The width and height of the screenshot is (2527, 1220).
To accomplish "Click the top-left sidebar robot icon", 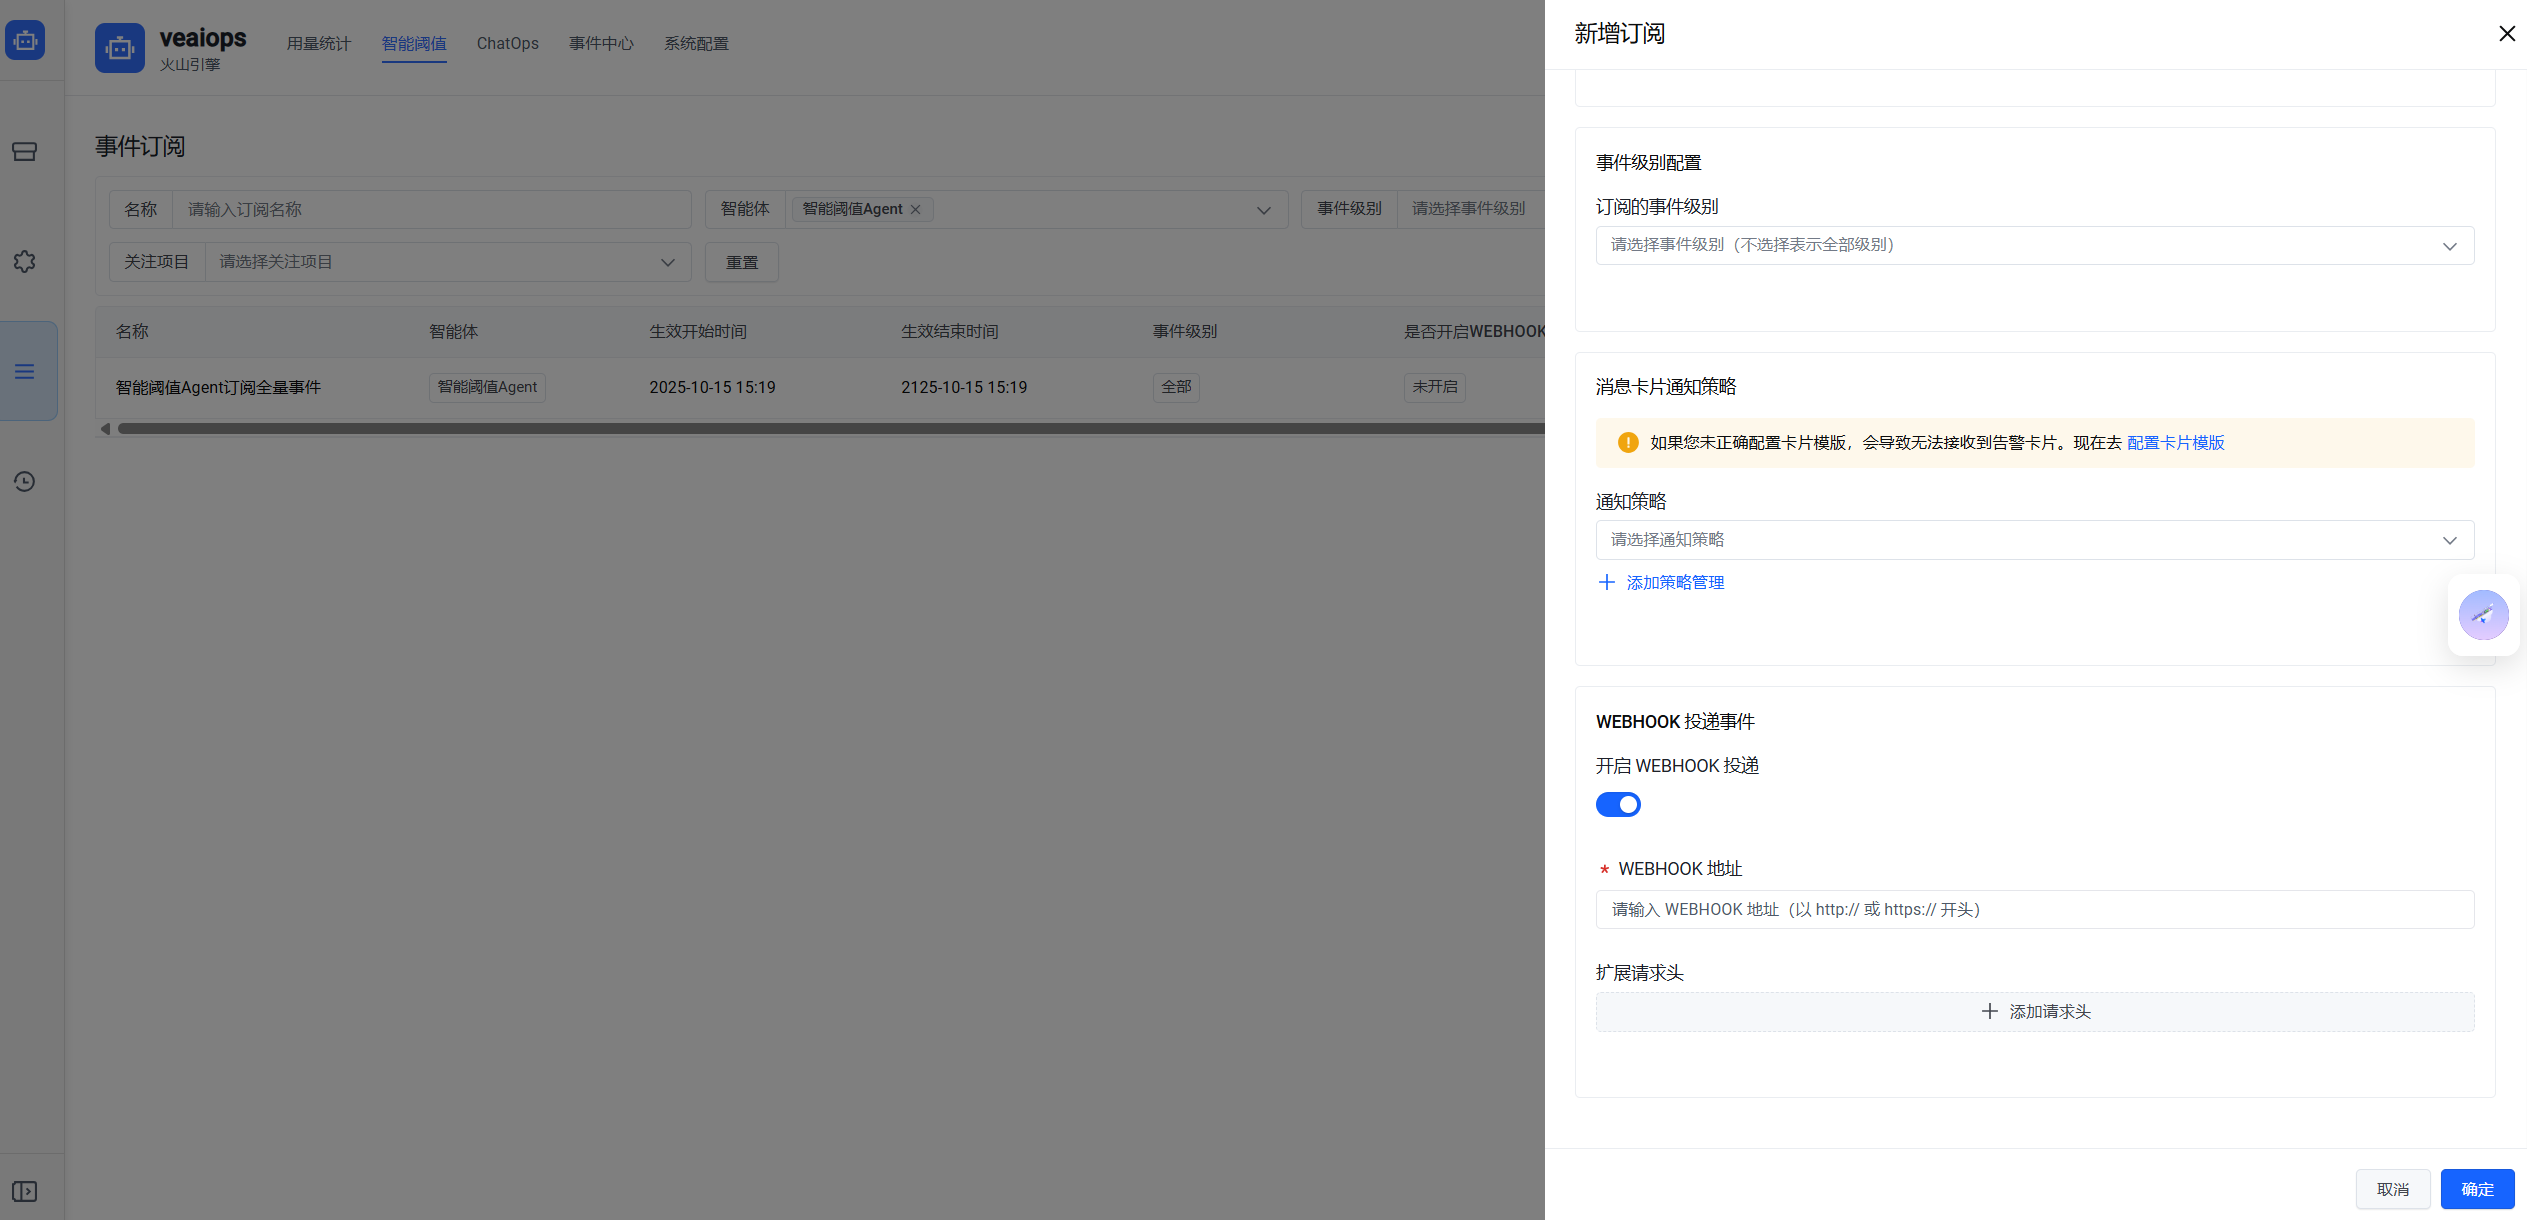I will [25, 41].
